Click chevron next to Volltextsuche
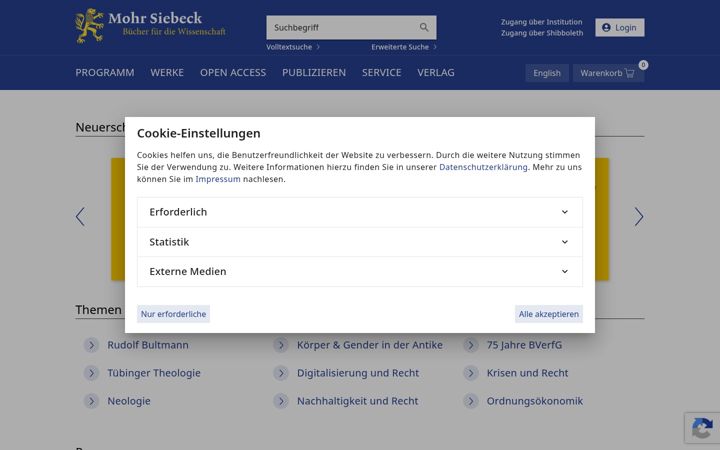Viewport: 720px width, 450px height. [318, 47]
